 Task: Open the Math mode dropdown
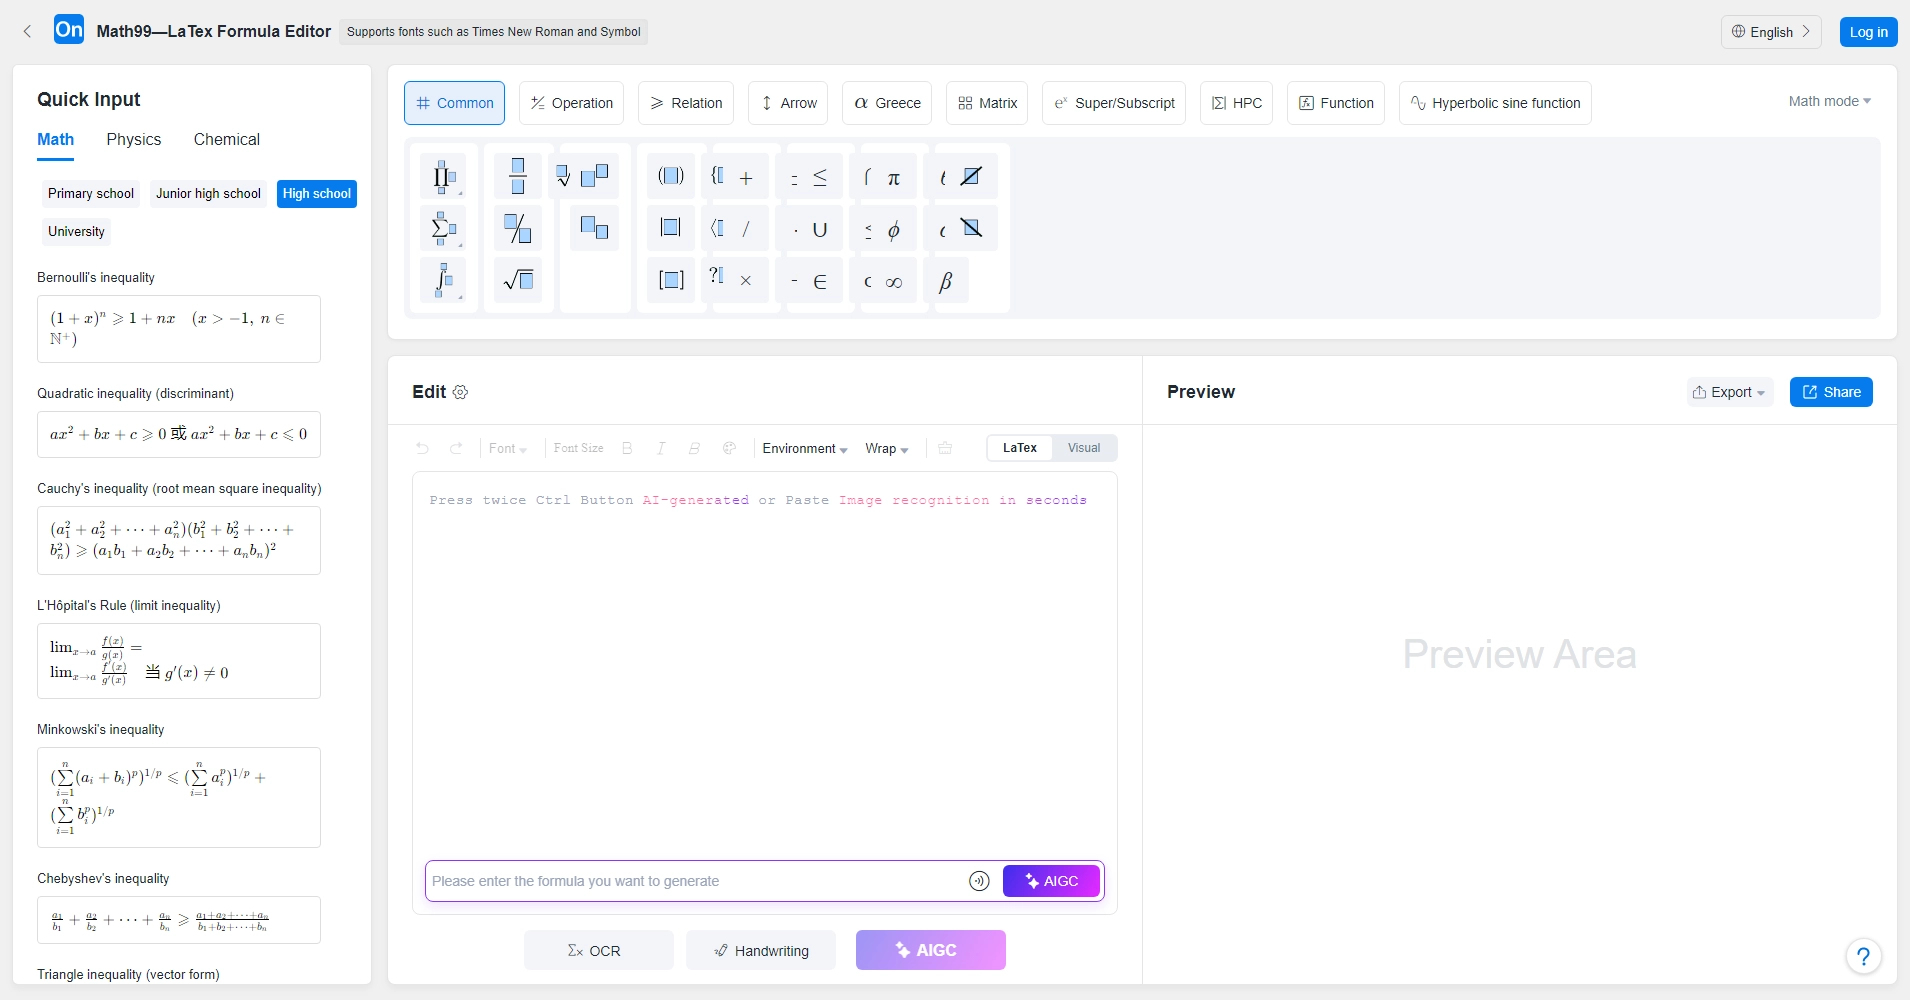[x=1829, y=101]
